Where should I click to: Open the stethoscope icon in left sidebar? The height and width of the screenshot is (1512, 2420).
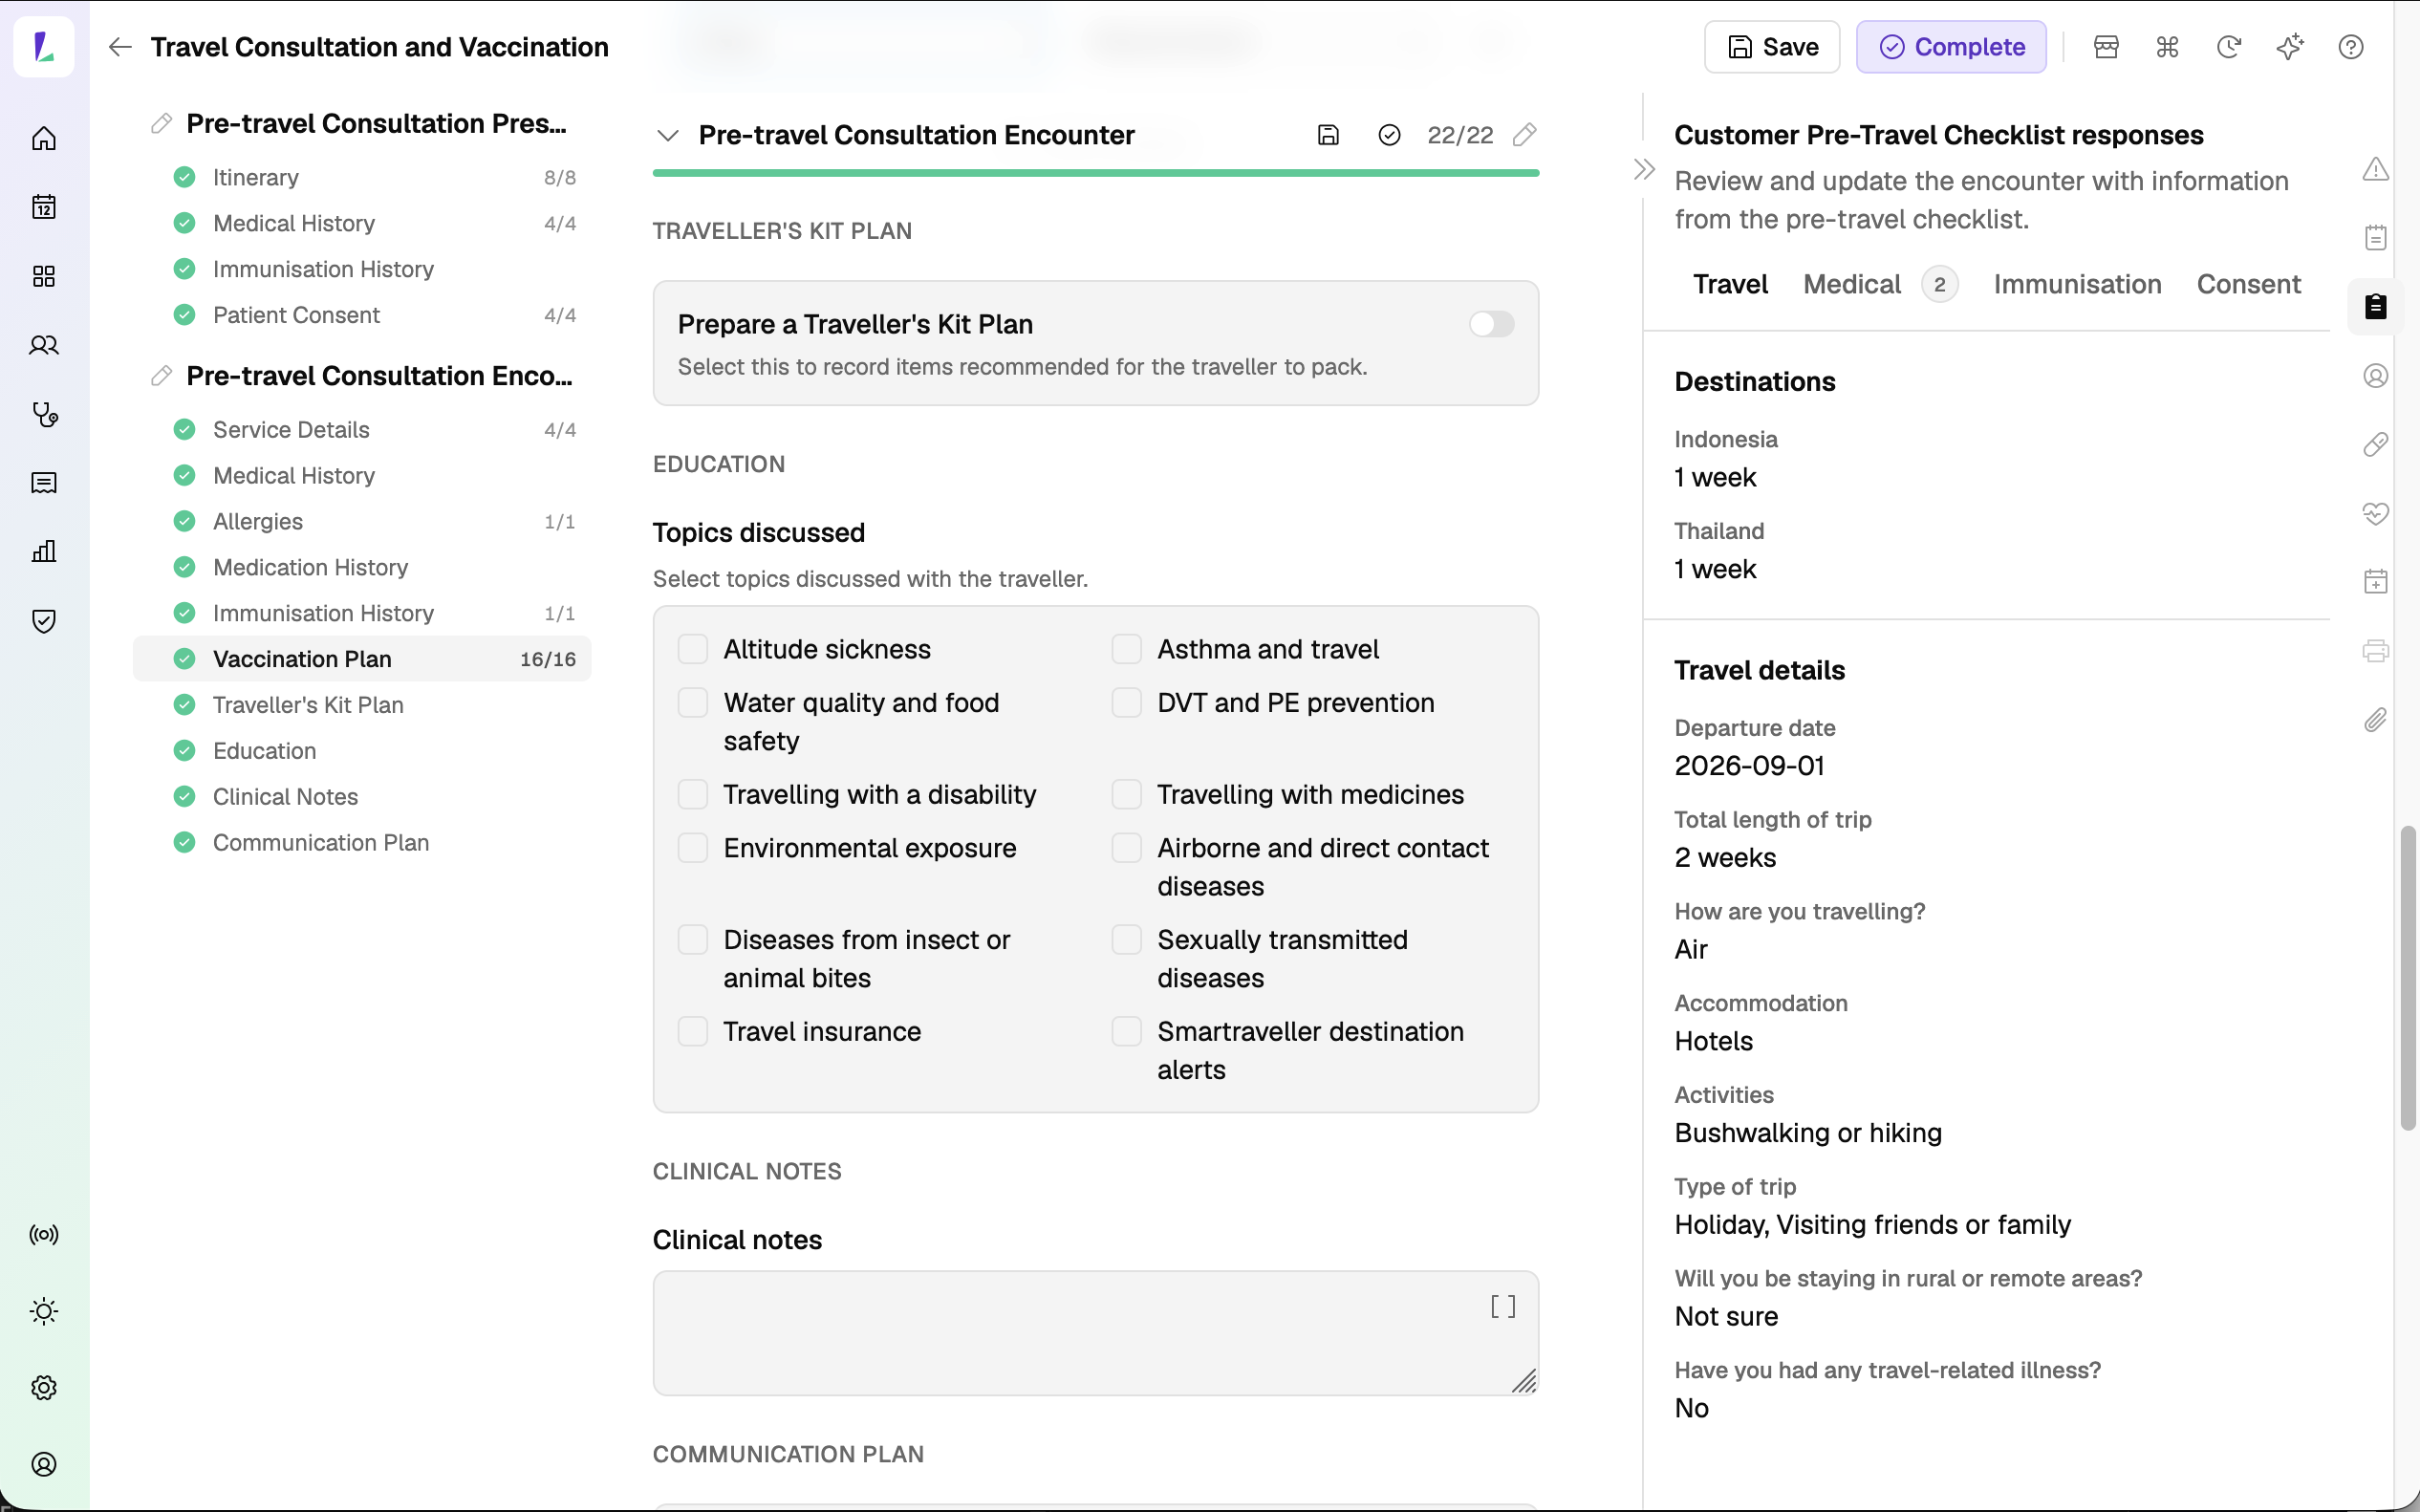tap(44, 414)
